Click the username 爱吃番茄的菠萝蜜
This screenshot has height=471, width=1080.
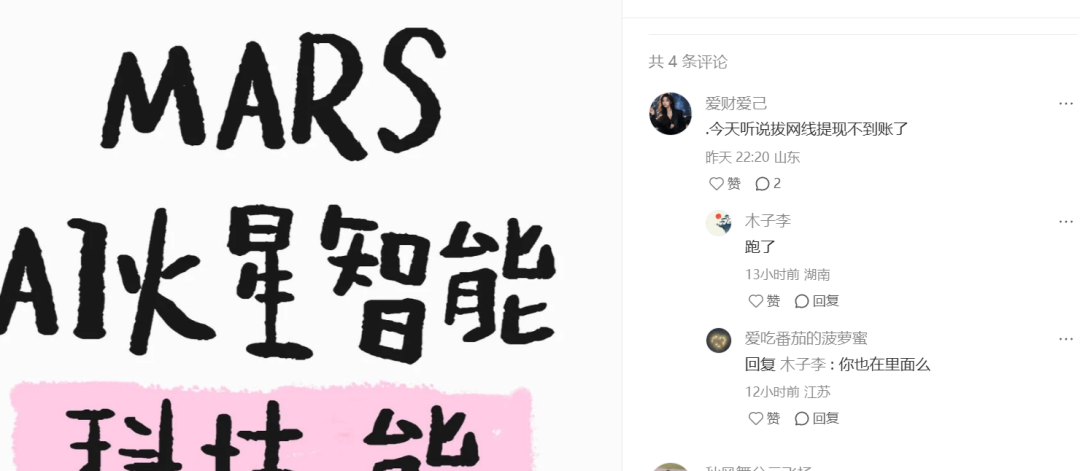pyautogui.click(x=806, y=338)
